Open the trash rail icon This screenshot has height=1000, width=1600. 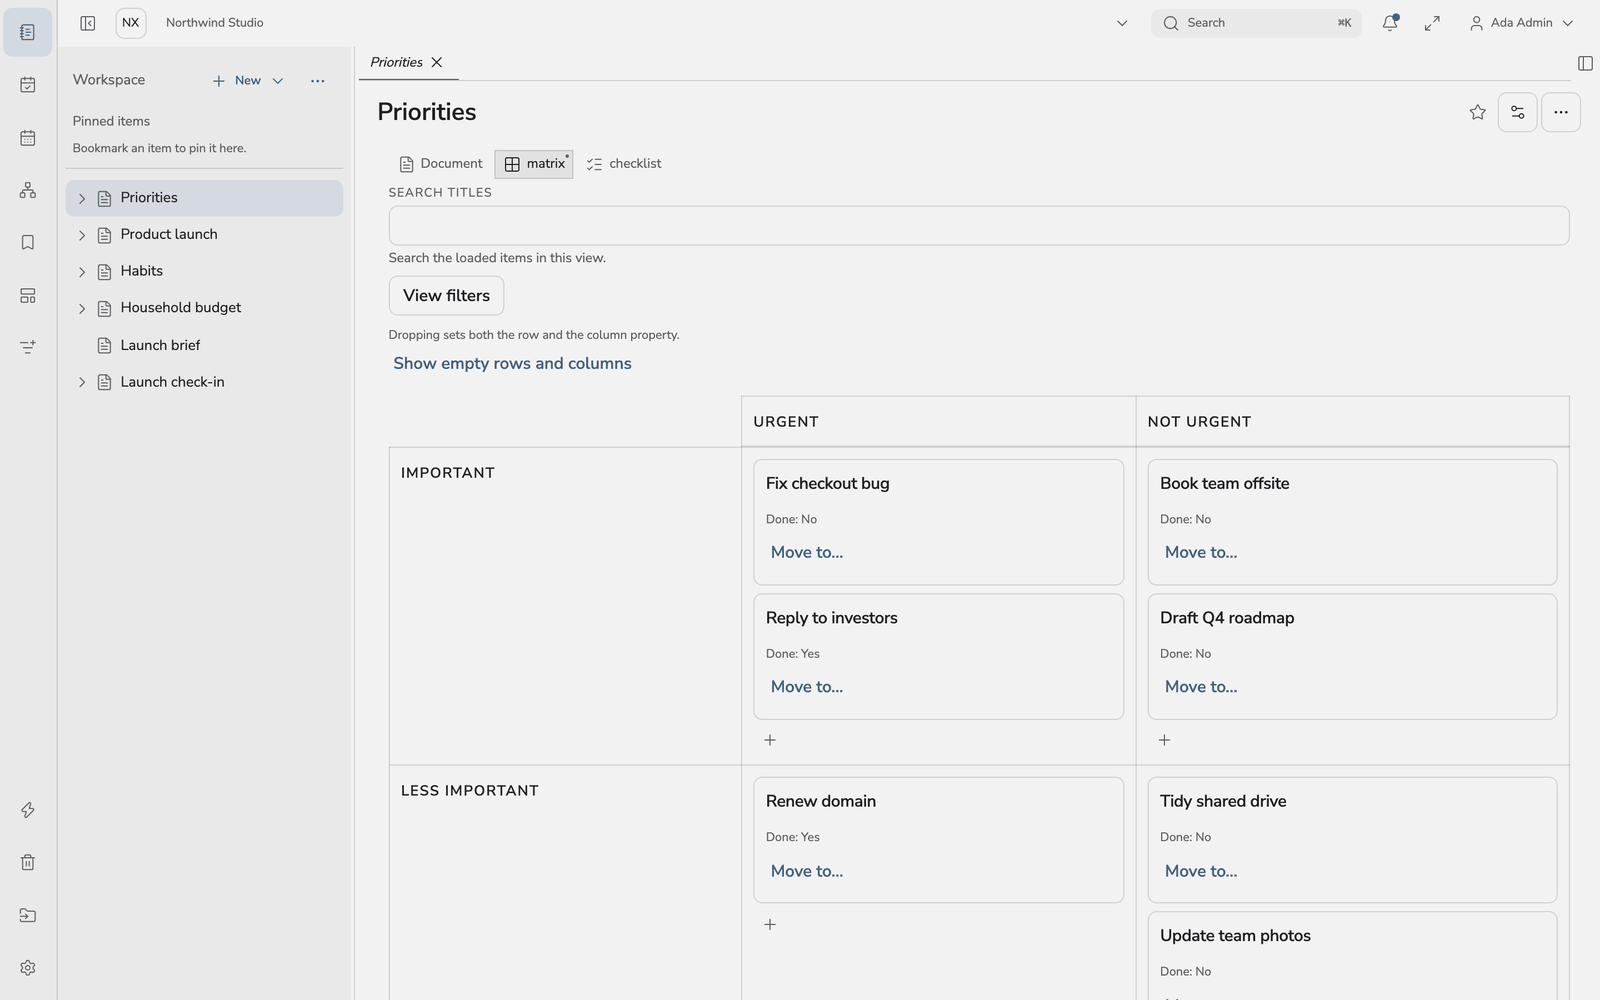coord(28,863)
